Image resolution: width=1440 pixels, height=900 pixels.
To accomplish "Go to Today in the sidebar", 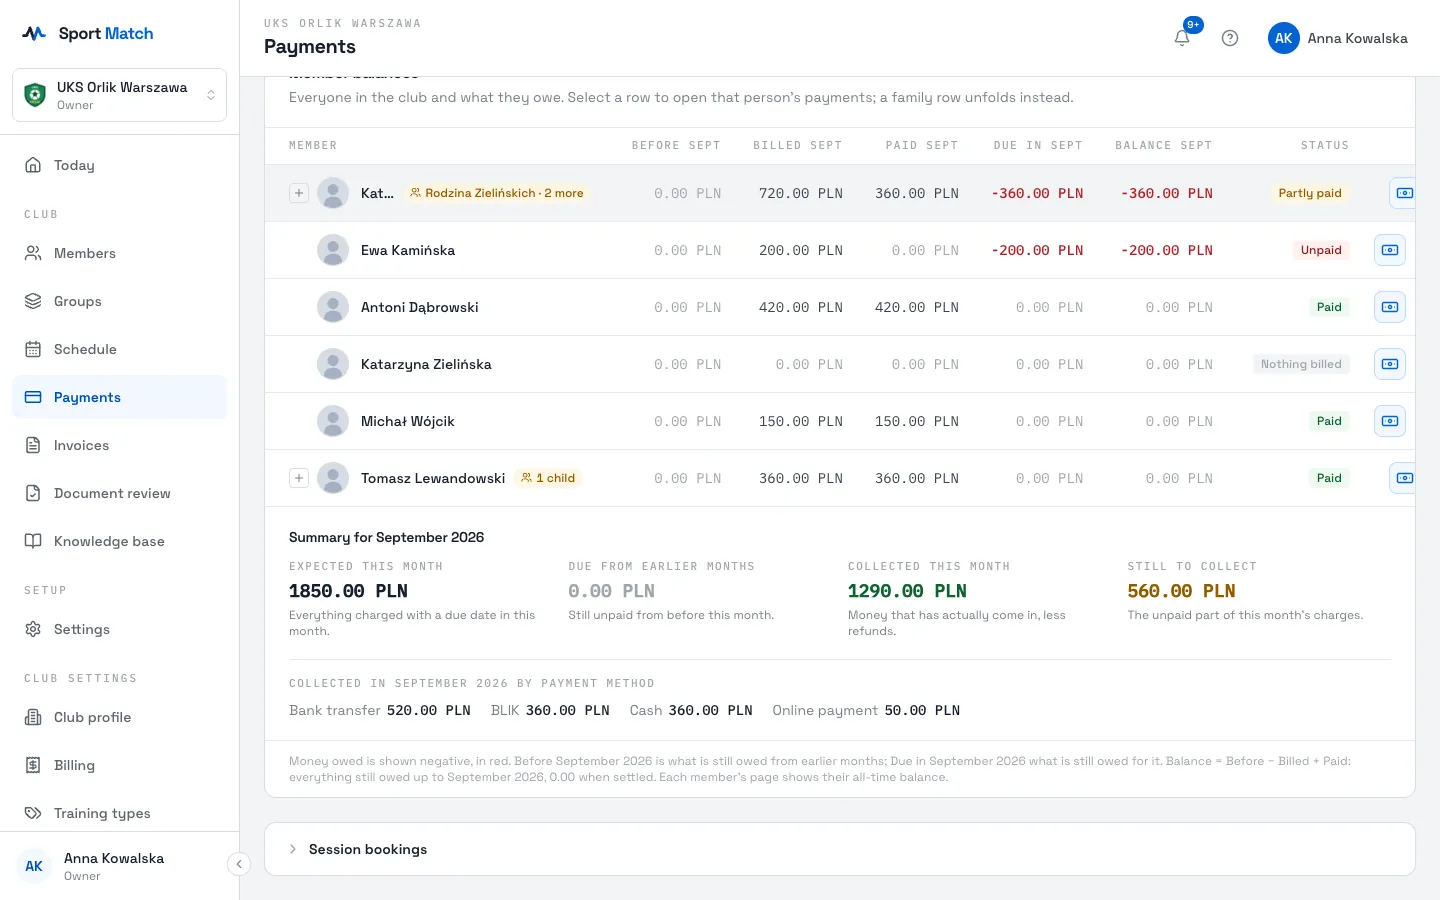I will (x=119, y=165).
